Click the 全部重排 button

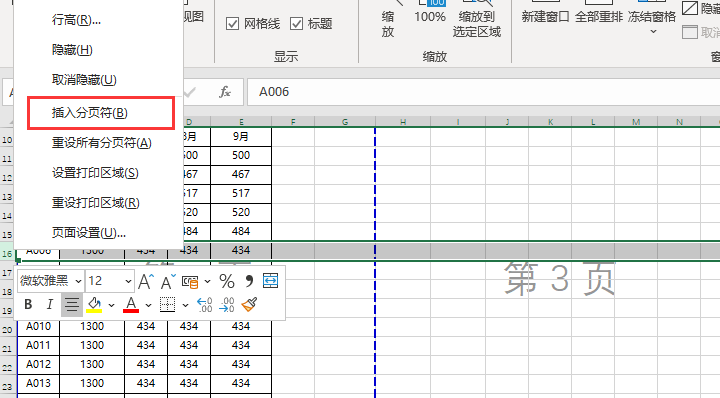coord(598,17)
